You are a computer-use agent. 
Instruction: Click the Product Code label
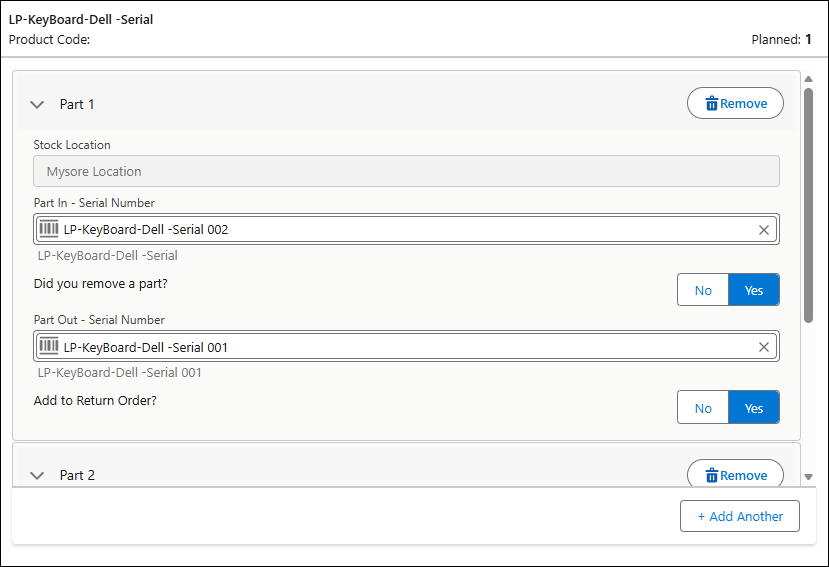tap(49, 39)
